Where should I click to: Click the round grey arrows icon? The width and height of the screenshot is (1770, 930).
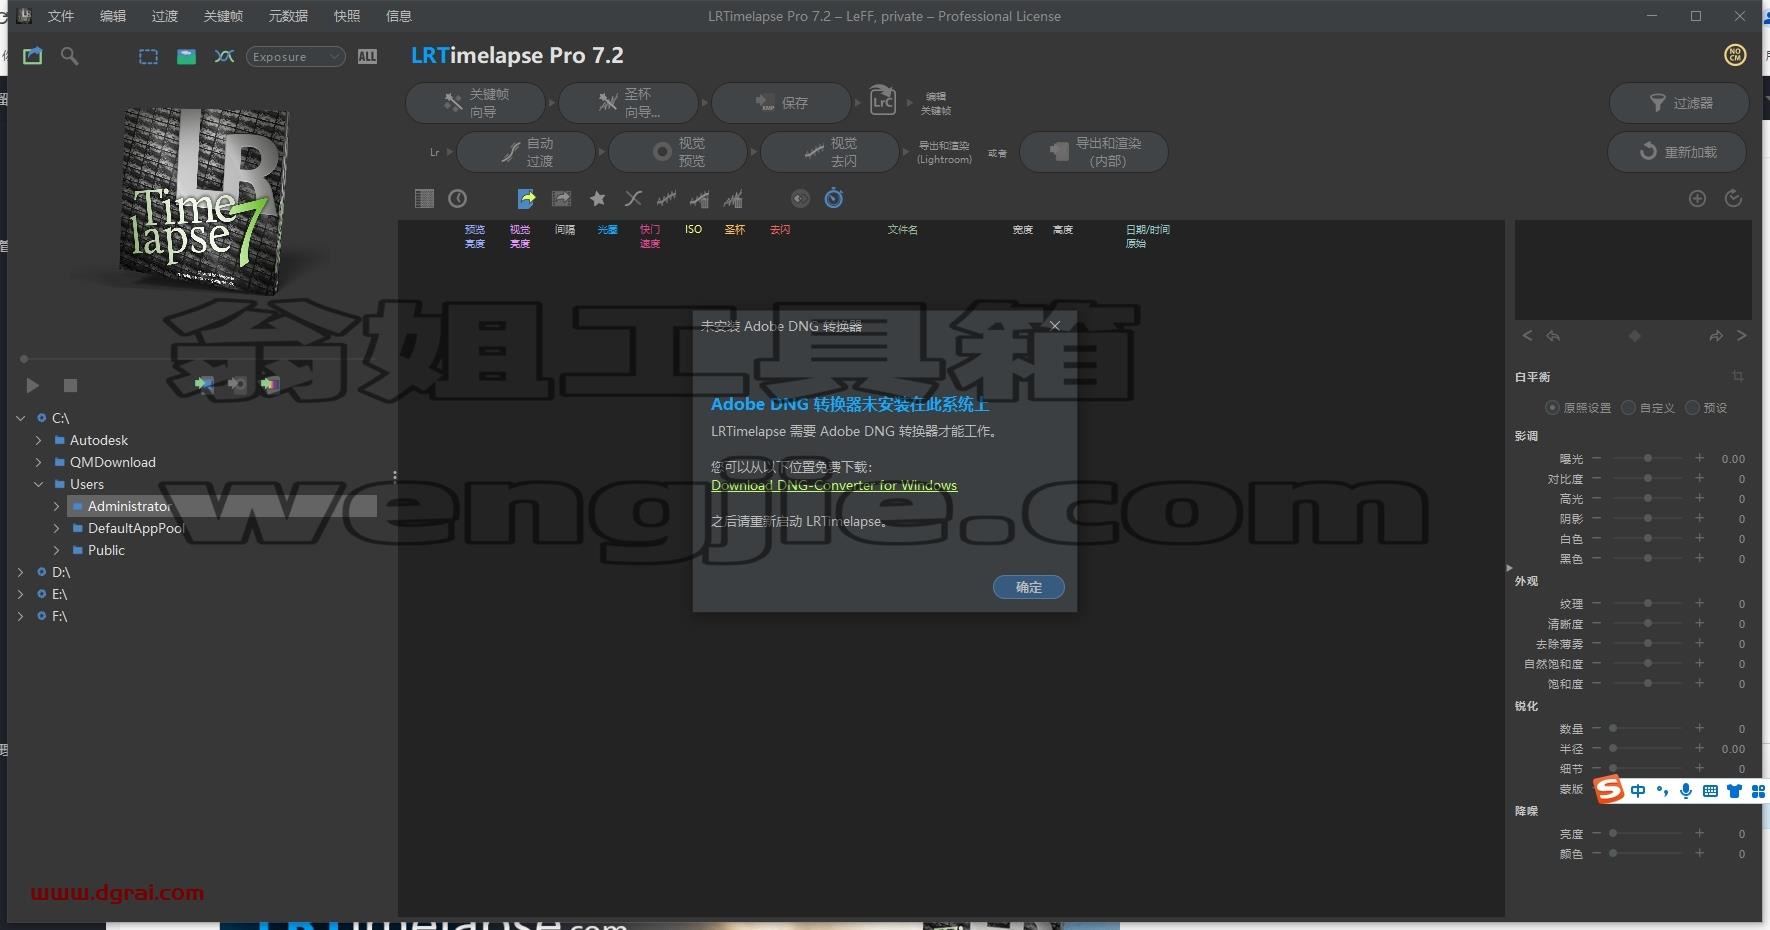800,199
